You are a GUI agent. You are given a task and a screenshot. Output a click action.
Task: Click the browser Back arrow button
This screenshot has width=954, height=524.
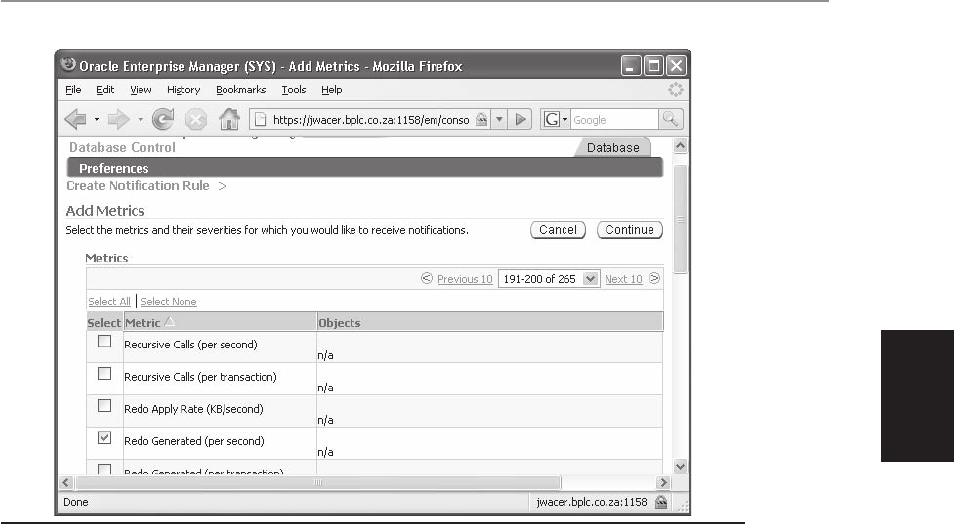click(75, 119)
